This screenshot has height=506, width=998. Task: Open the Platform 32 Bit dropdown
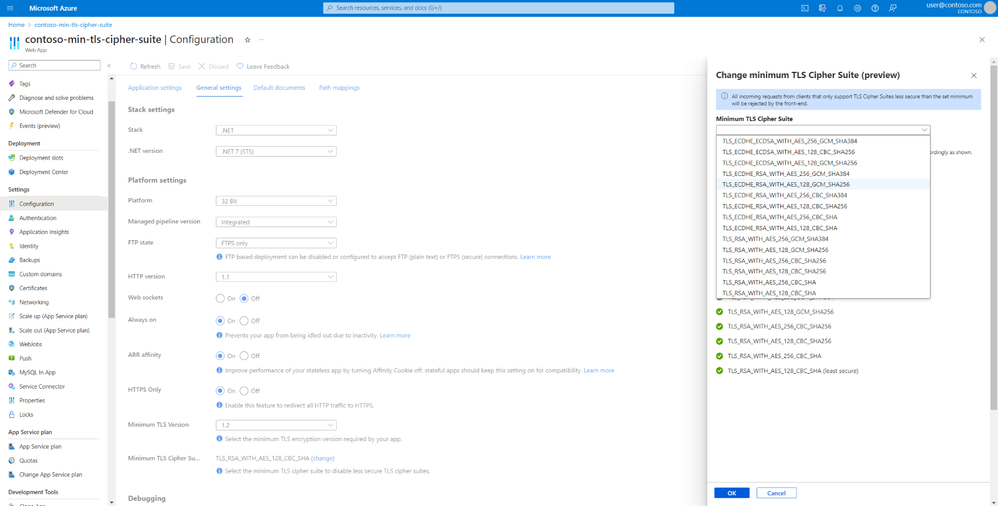point(276,201)
